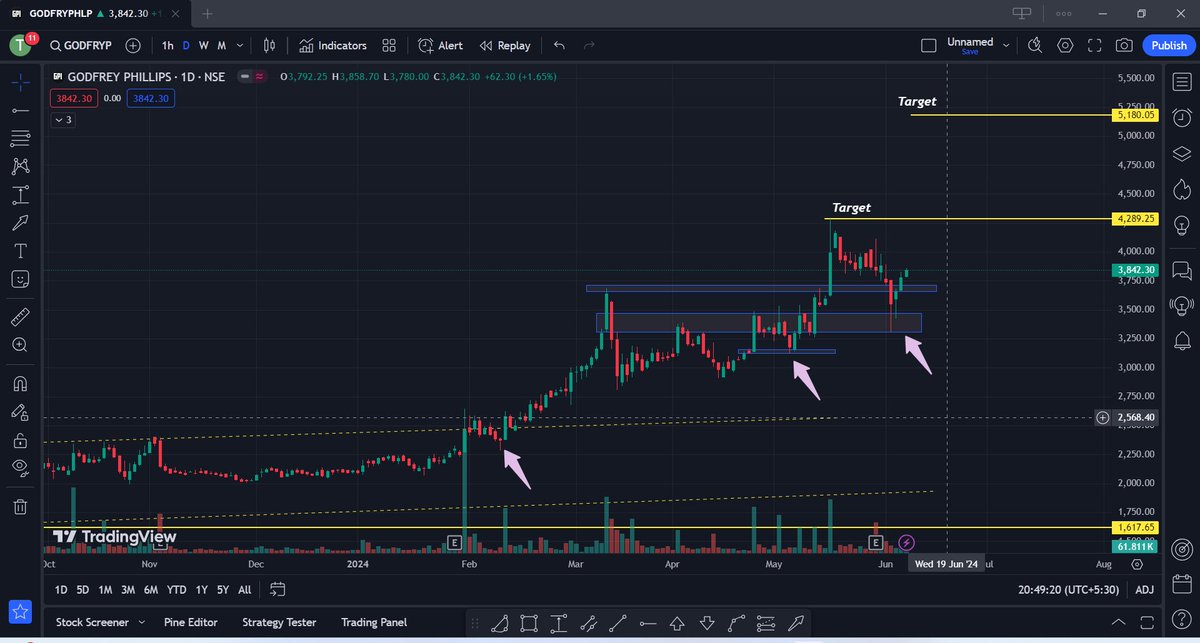
Task: Select the trend line drawing tool
Action: coord(20,110)
